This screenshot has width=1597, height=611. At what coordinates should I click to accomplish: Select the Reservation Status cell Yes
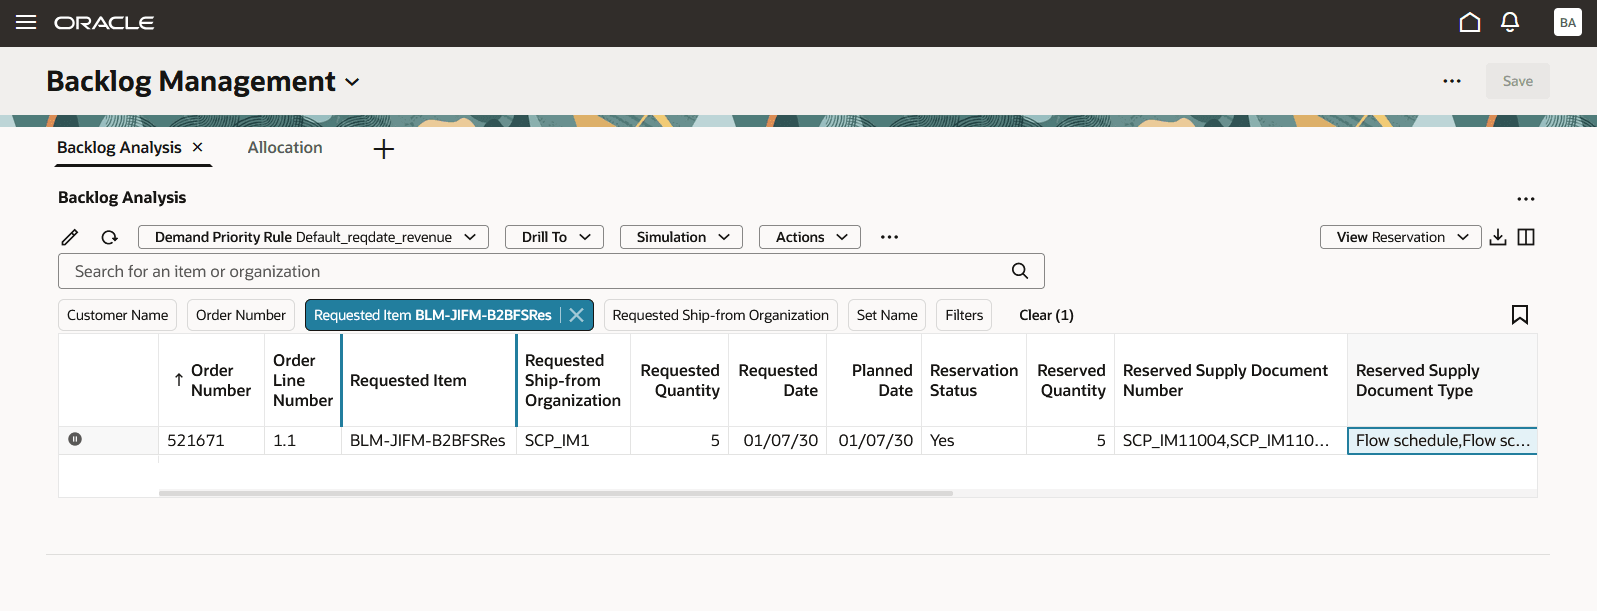(974, 440)
